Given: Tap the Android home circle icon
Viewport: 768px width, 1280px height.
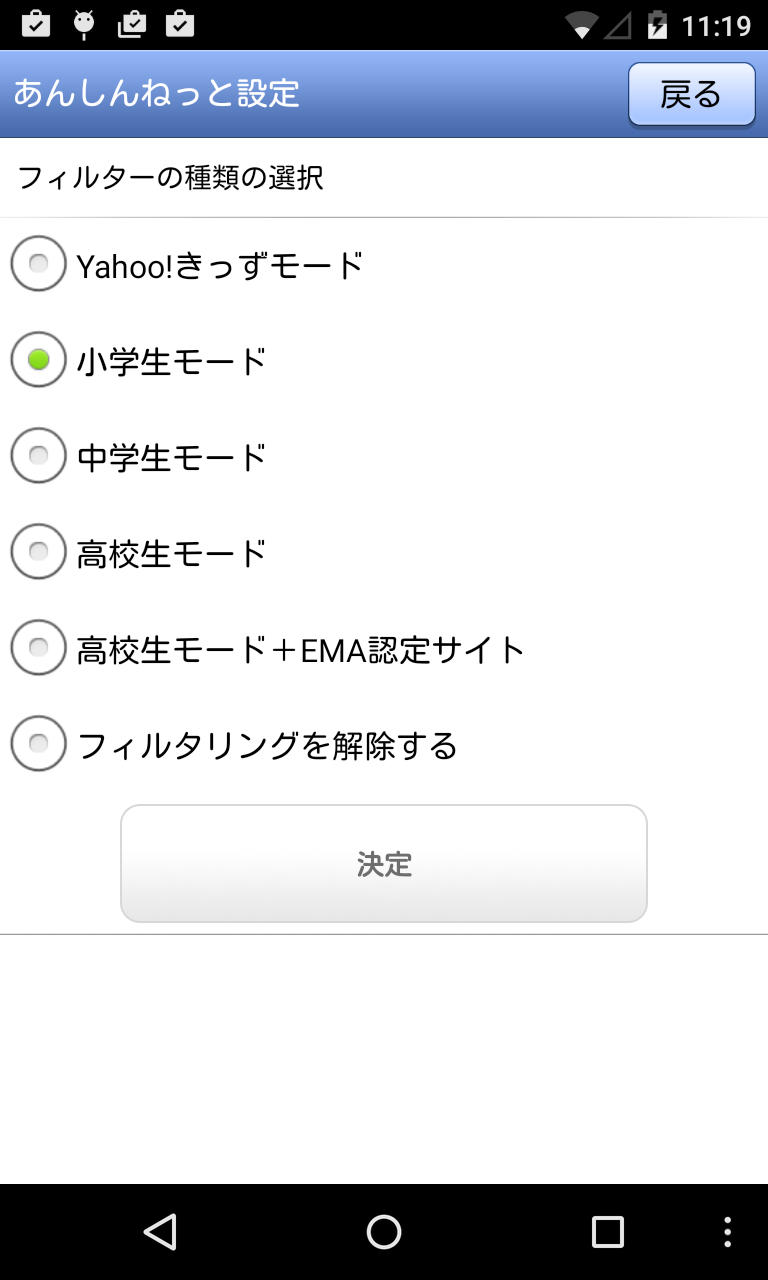Looking at the screenshot, I should 384,1232.
